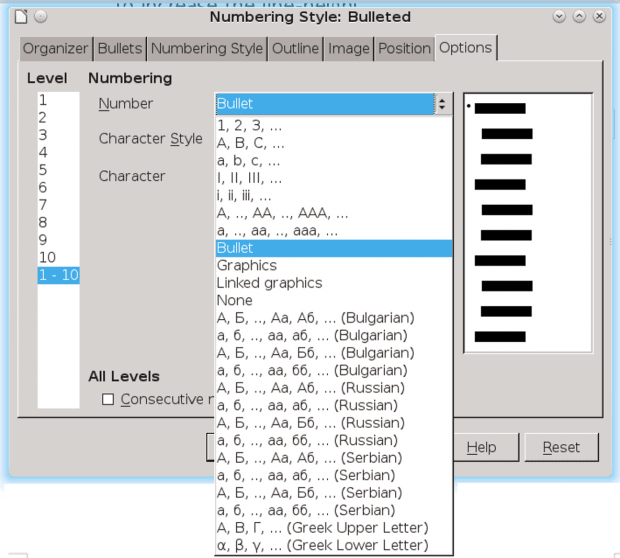This screenshot has height=558, width=620.
Task: Pick uppercase 'Аа, Бб' (Russian) option
Action: (334, 423)
